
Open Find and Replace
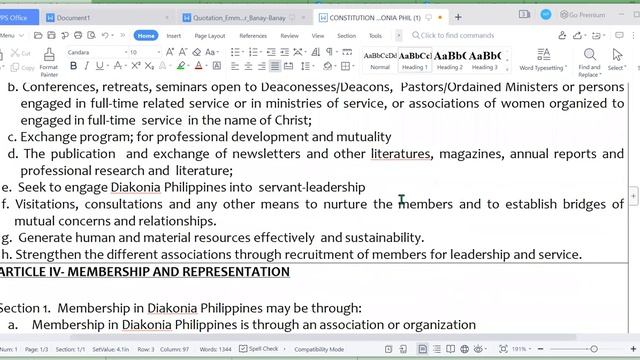(x=589, y=62)
